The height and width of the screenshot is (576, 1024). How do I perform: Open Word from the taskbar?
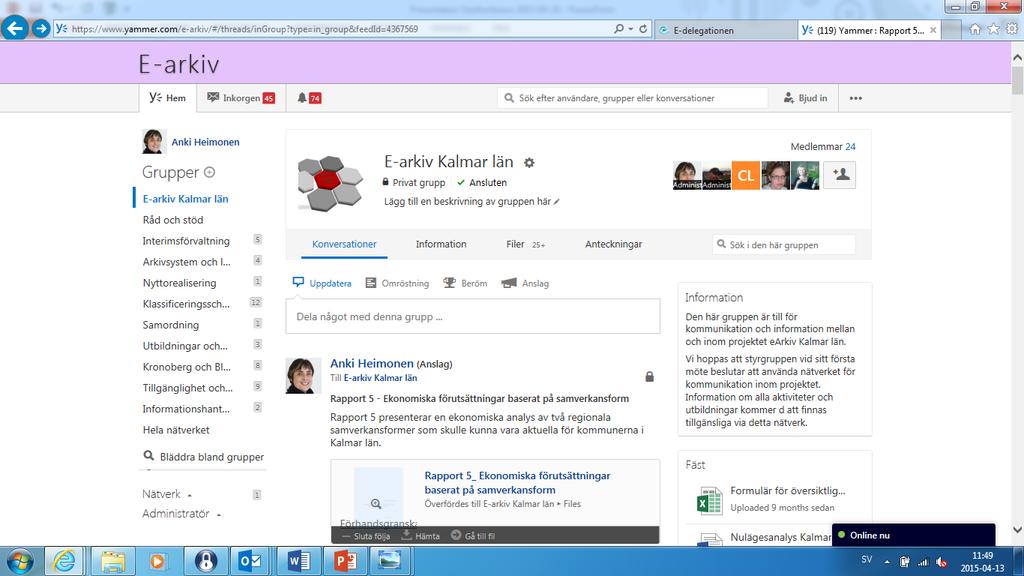click(298, 561)
